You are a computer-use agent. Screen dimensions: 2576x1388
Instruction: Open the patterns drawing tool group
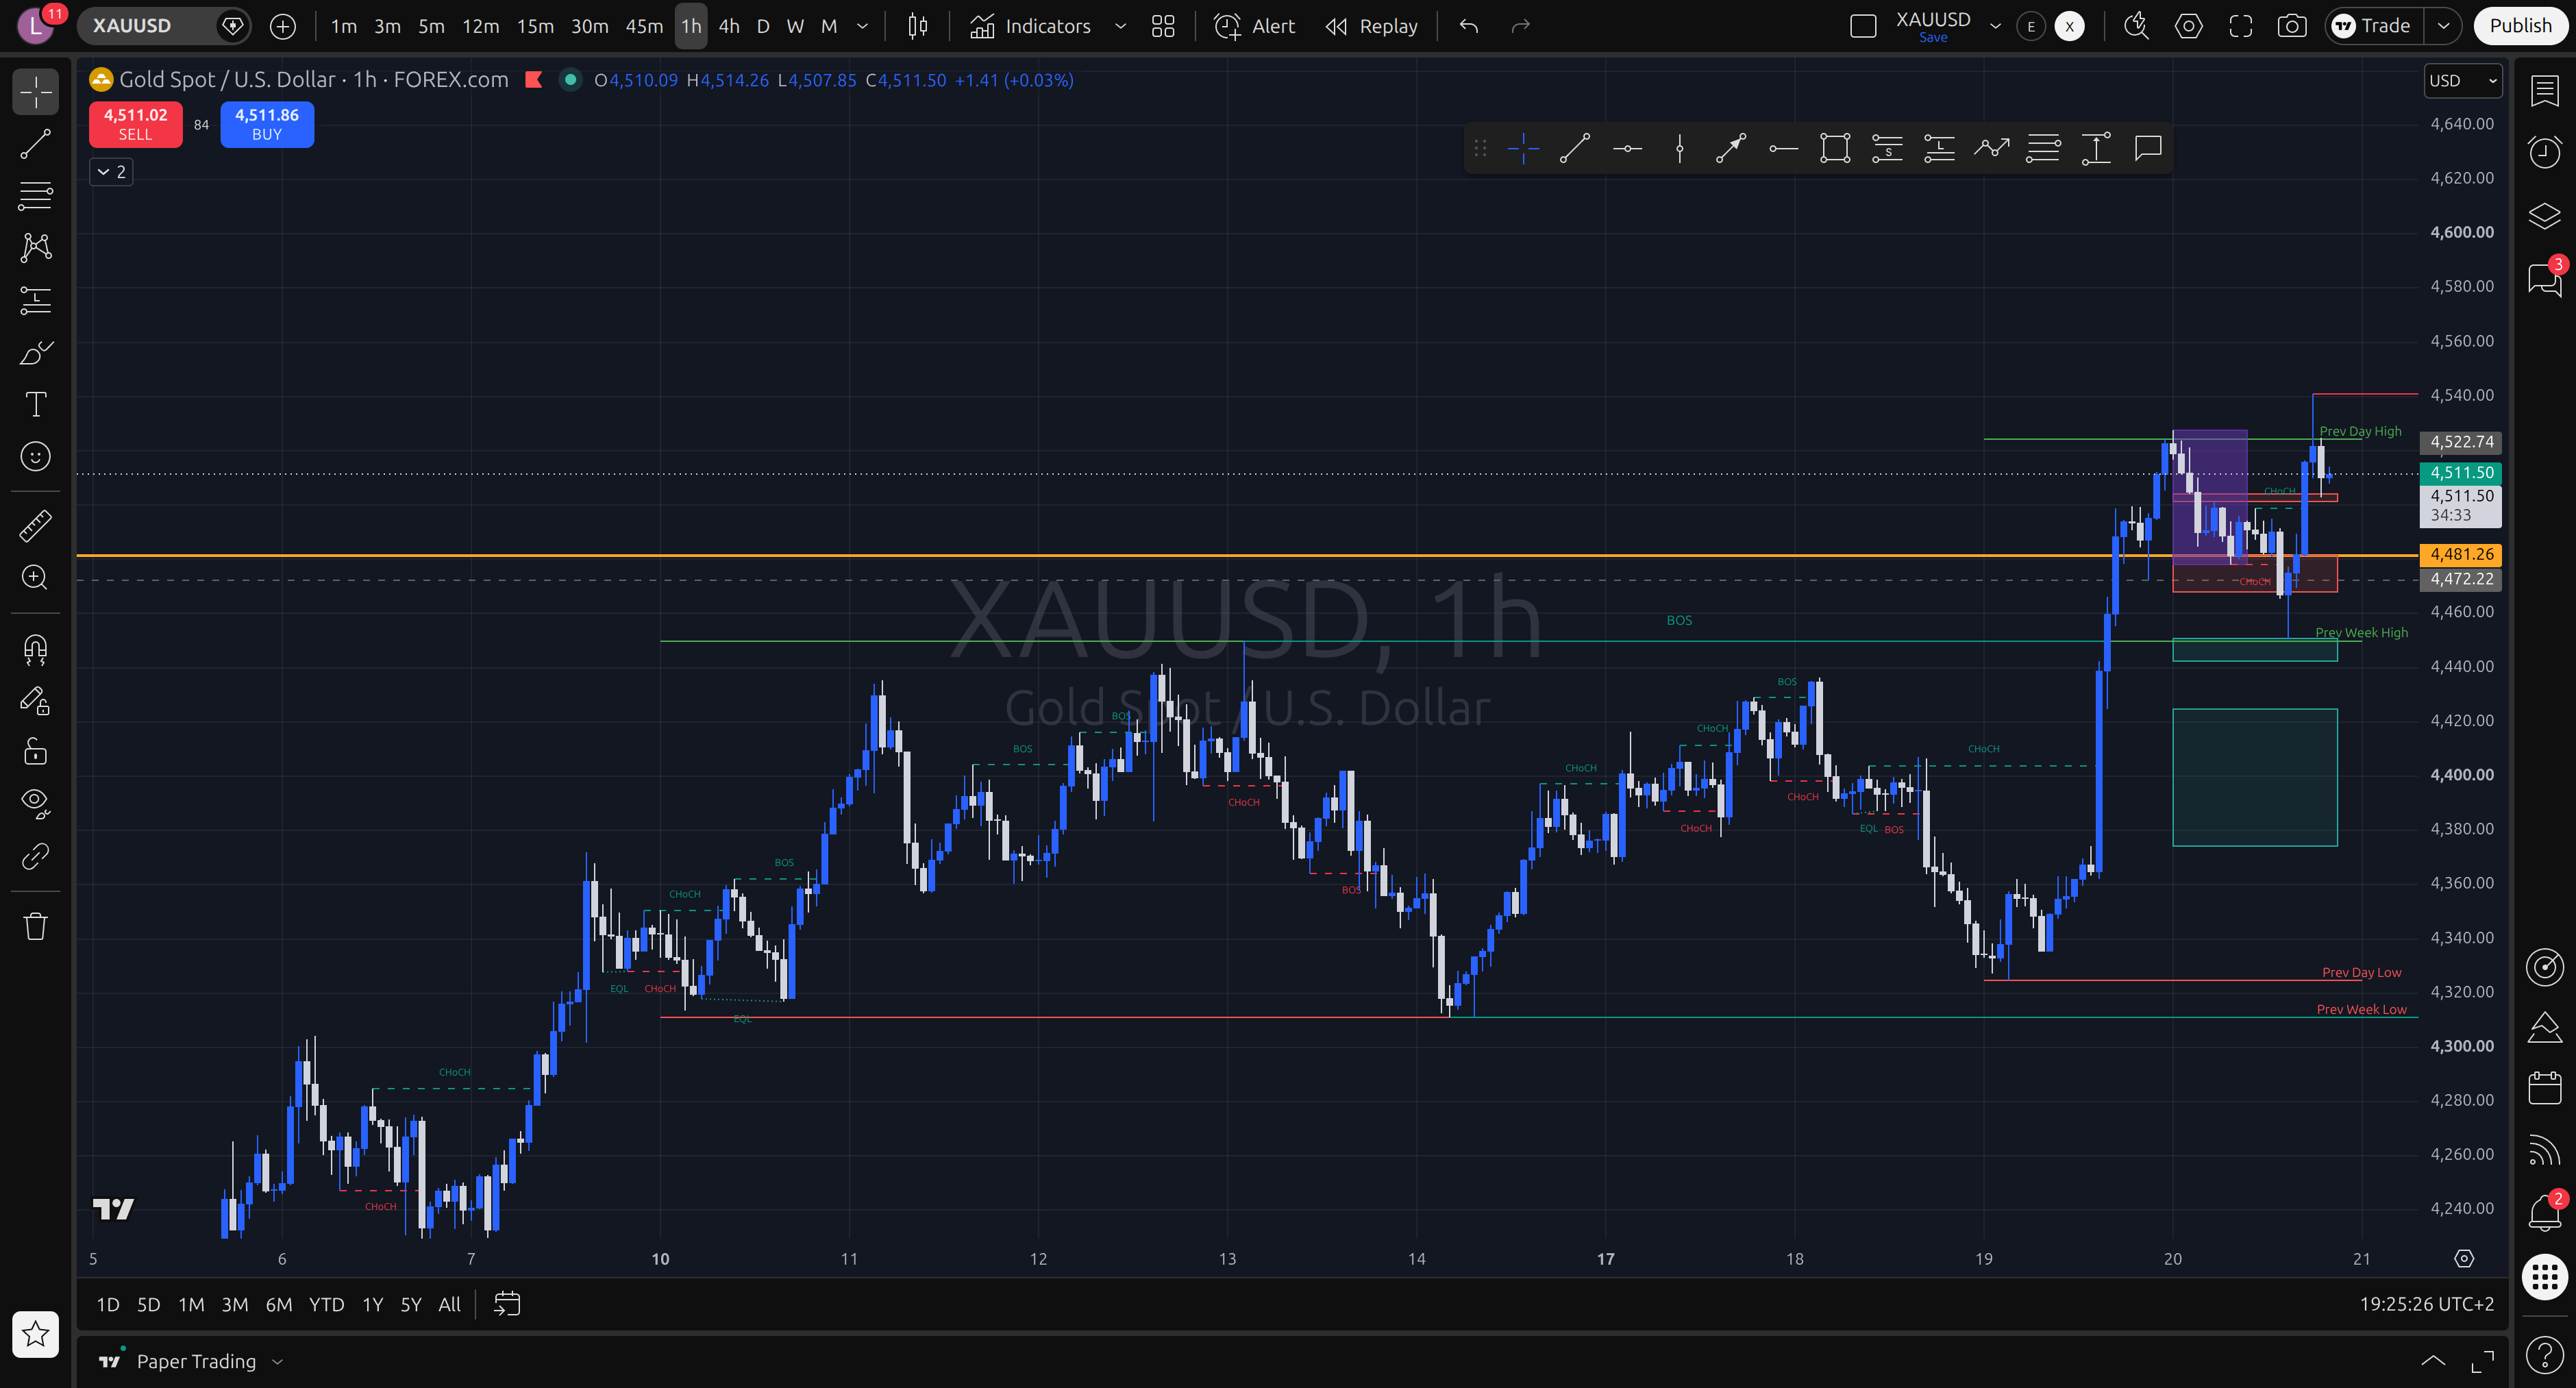click(x=36, y=248)
